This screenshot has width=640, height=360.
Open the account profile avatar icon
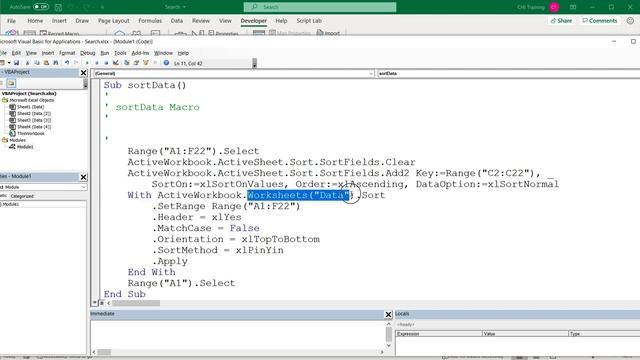(x=554, y=7)
